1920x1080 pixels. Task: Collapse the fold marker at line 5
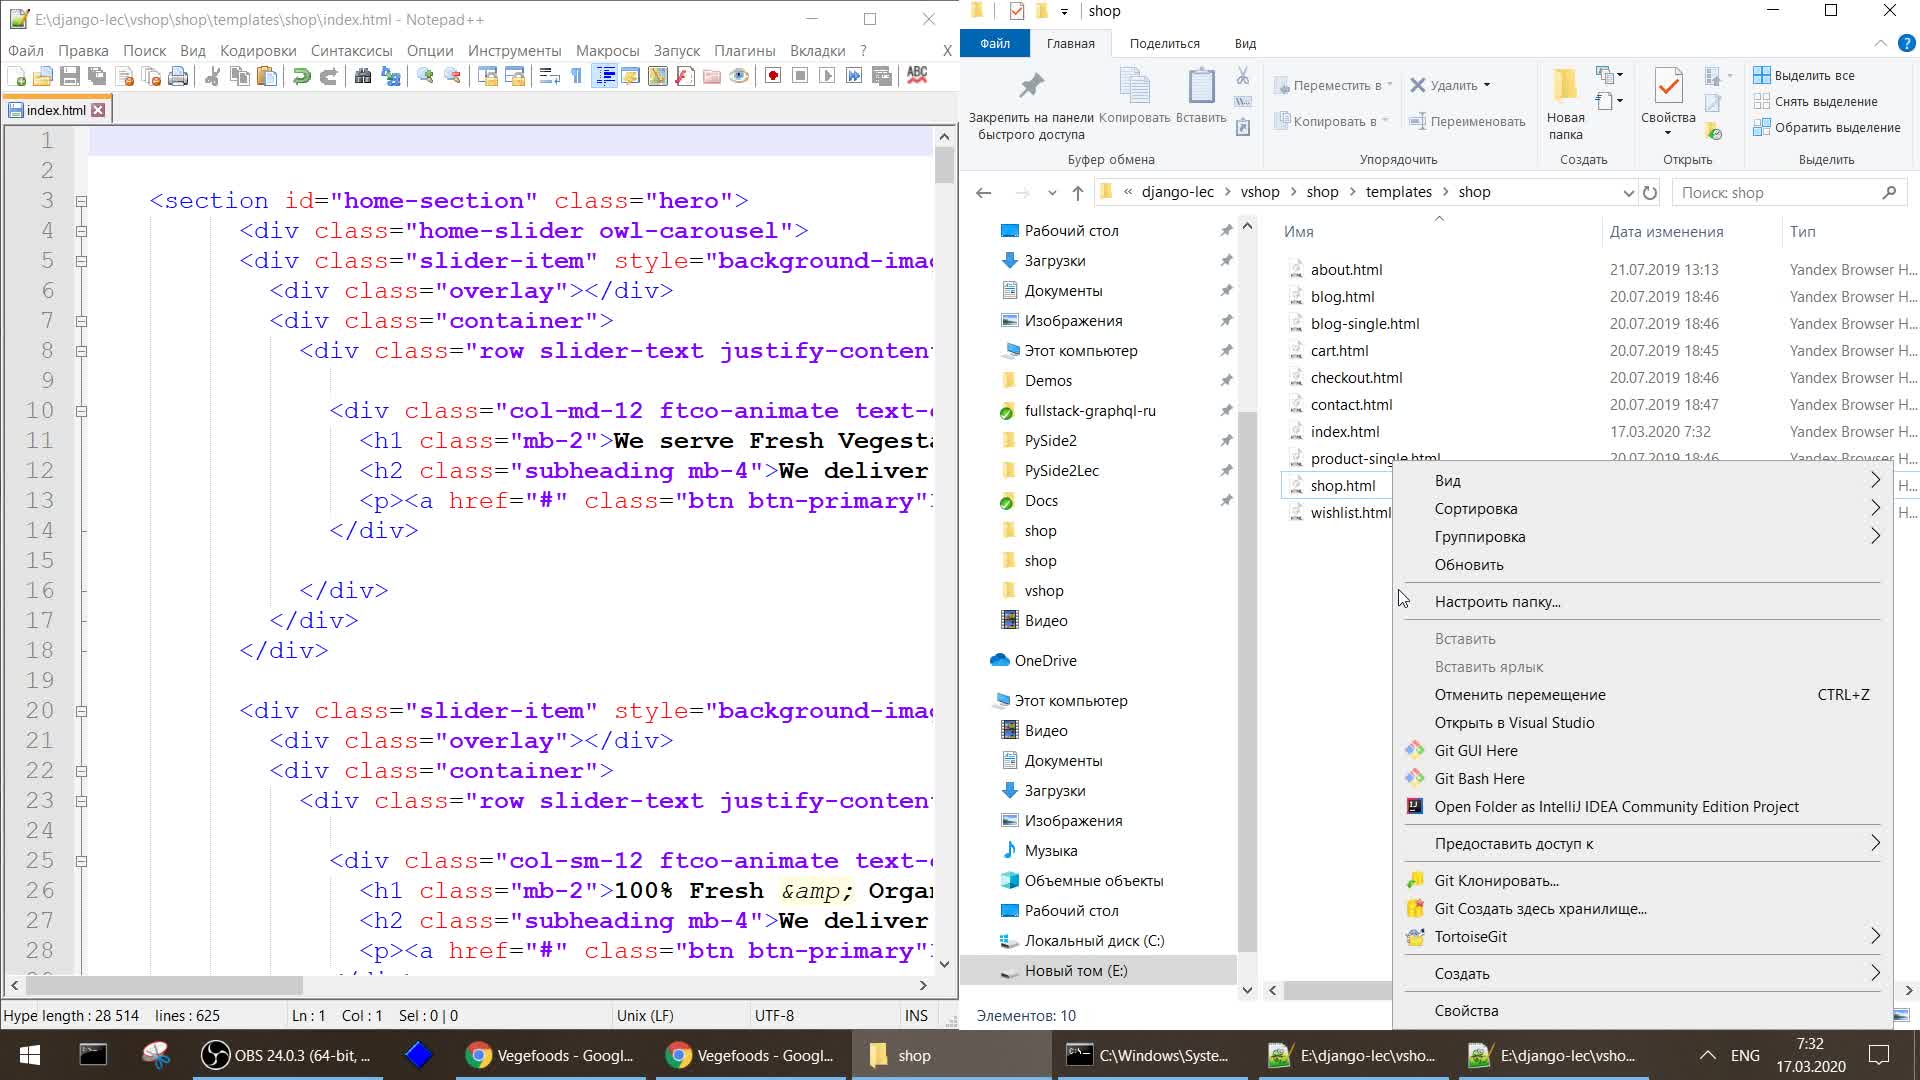tap(82, 261)
